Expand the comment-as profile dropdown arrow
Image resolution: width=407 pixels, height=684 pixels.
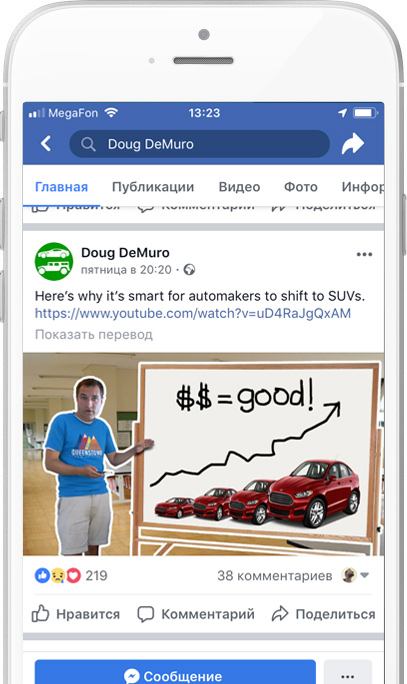pyautogui.click(x=365, y=575)
